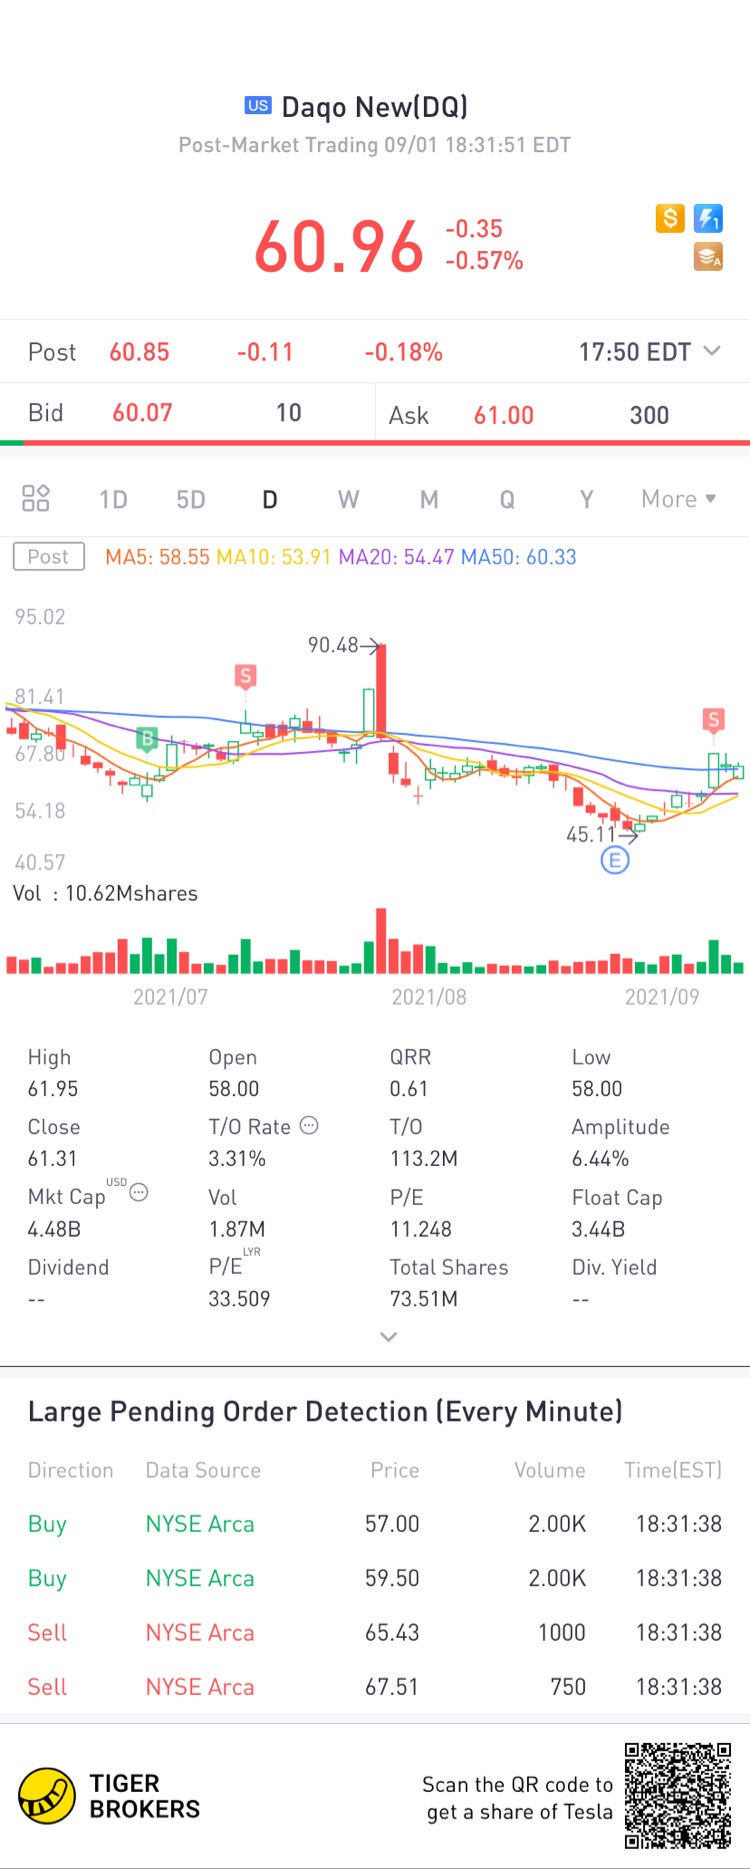Tap the Ask price 61.00
Viewport: 750px width, 1869px height.
(504, 415)
